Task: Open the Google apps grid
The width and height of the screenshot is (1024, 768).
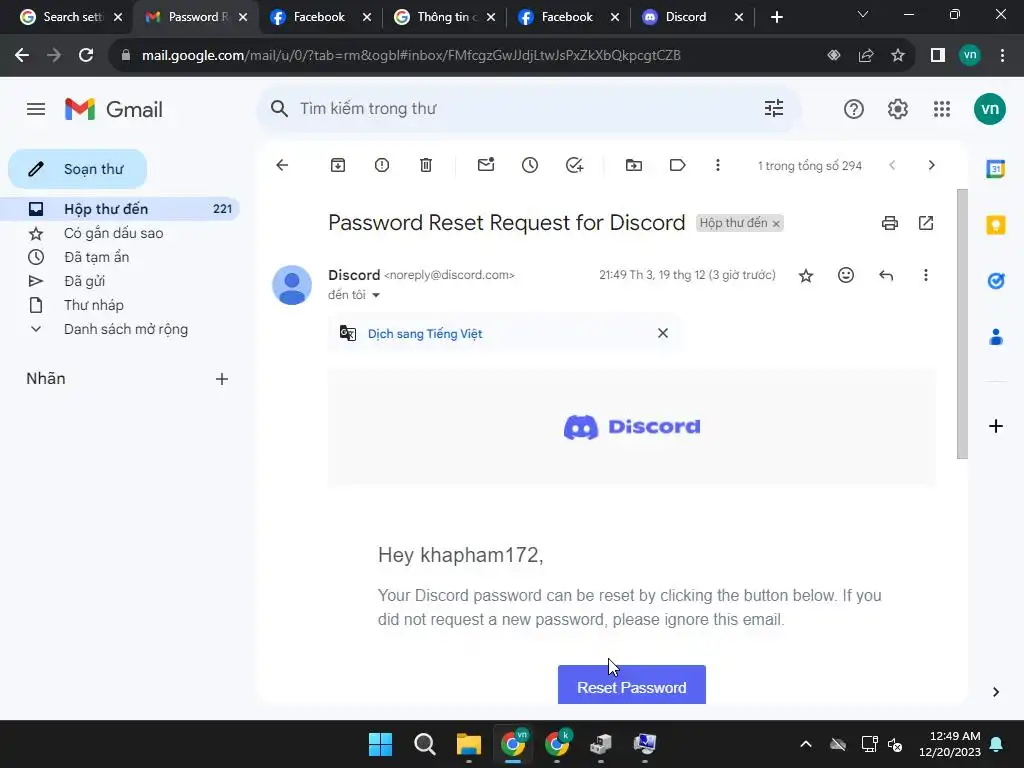Action: 942,109
